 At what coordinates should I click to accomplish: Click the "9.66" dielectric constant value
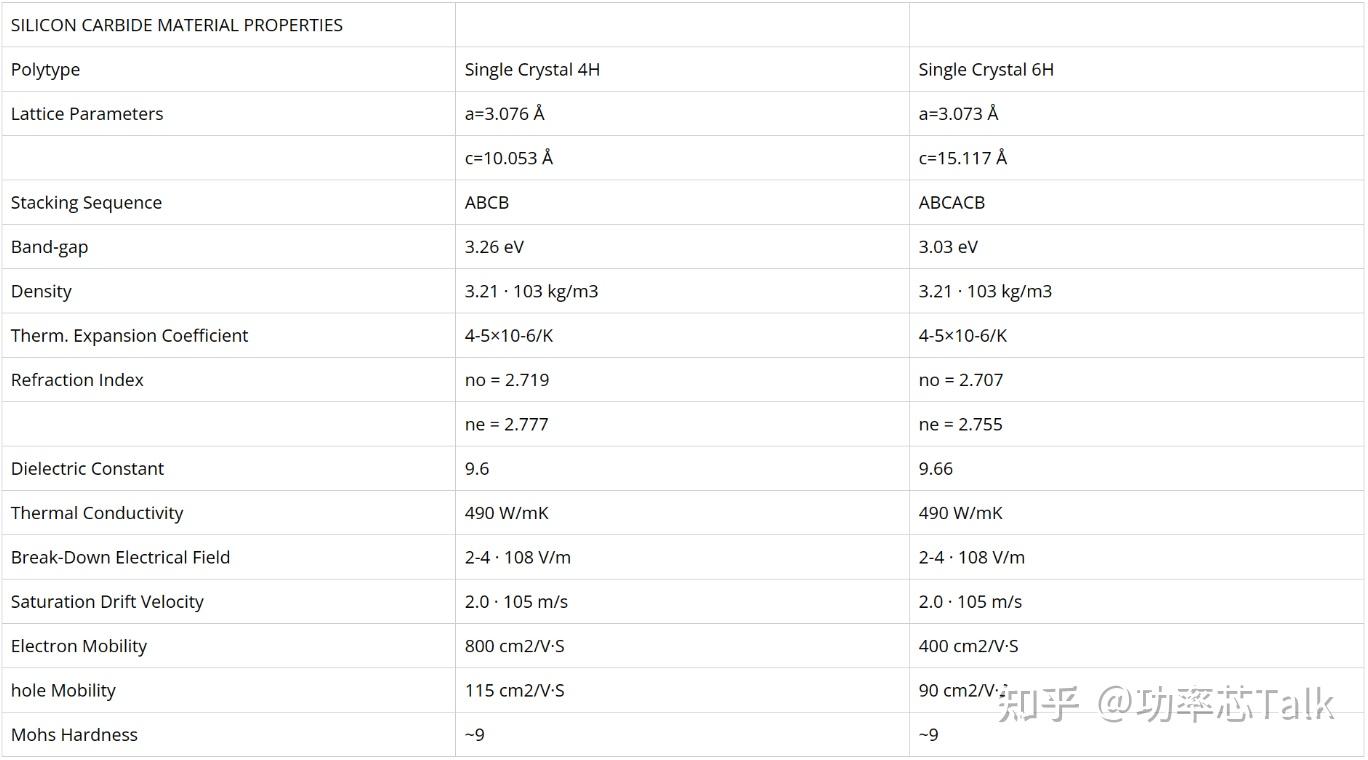coord(936,468)
